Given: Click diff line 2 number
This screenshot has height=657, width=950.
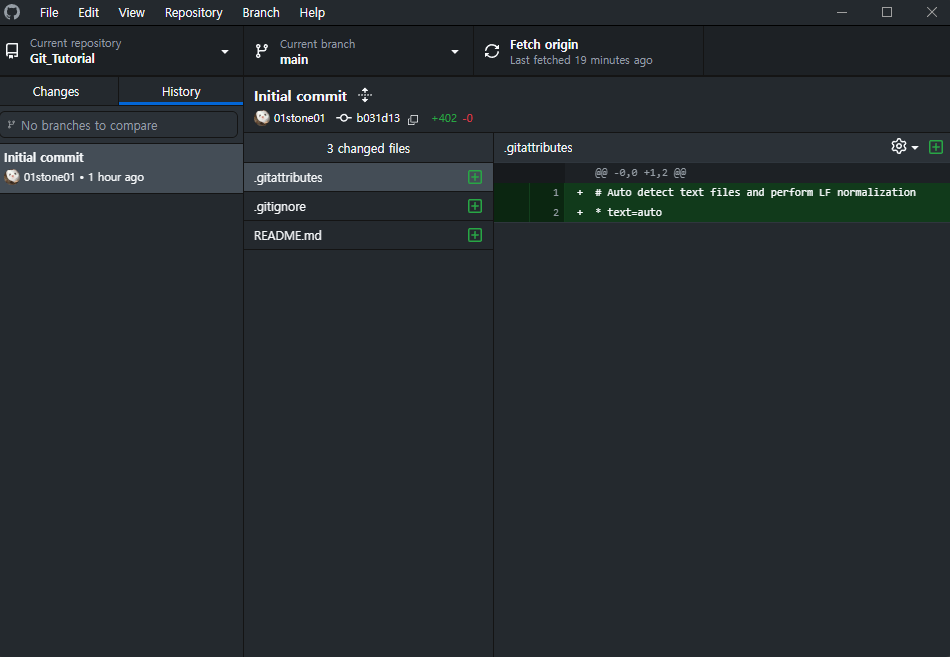Looking at the screenshot, I should (556, 213).
